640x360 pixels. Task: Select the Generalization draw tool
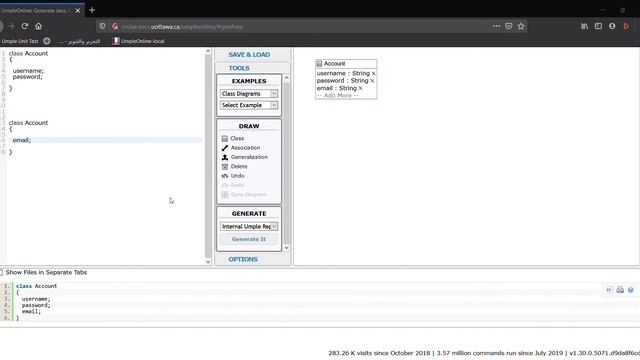[245, 157]
